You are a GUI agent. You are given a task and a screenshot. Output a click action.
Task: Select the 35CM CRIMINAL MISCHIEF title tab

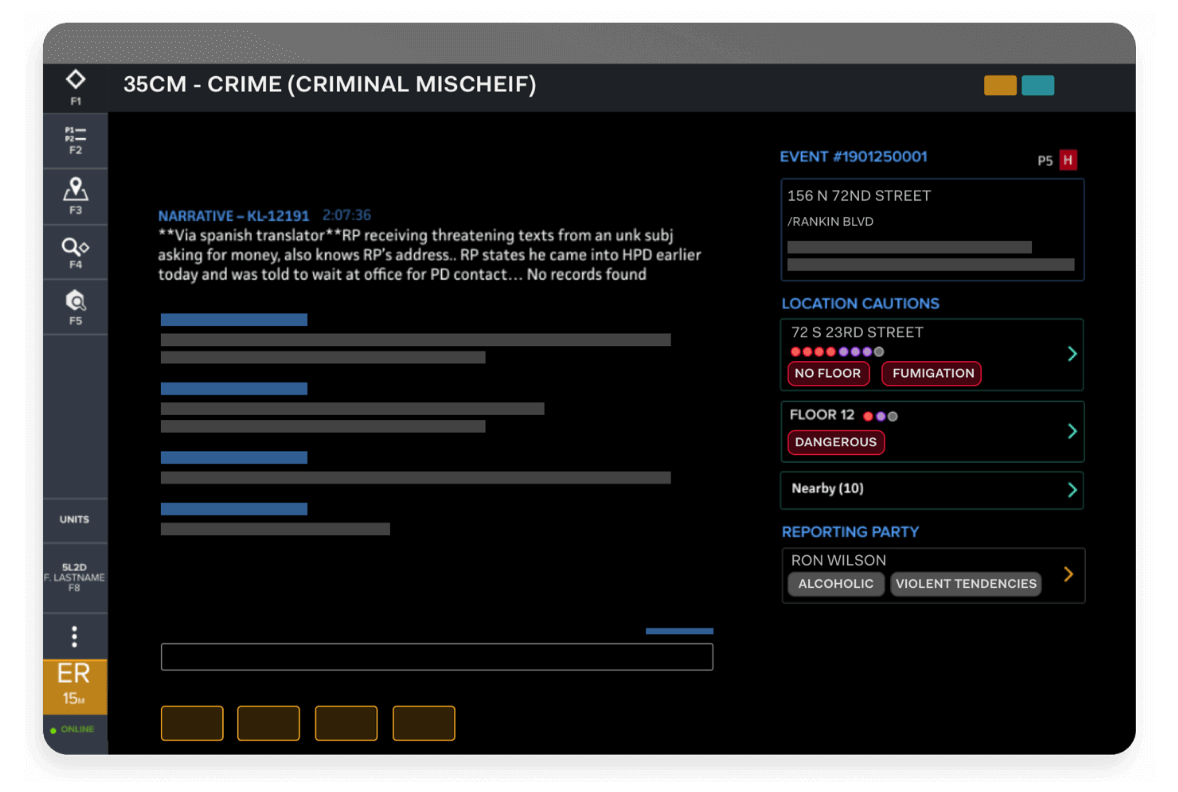pos(330,85)
